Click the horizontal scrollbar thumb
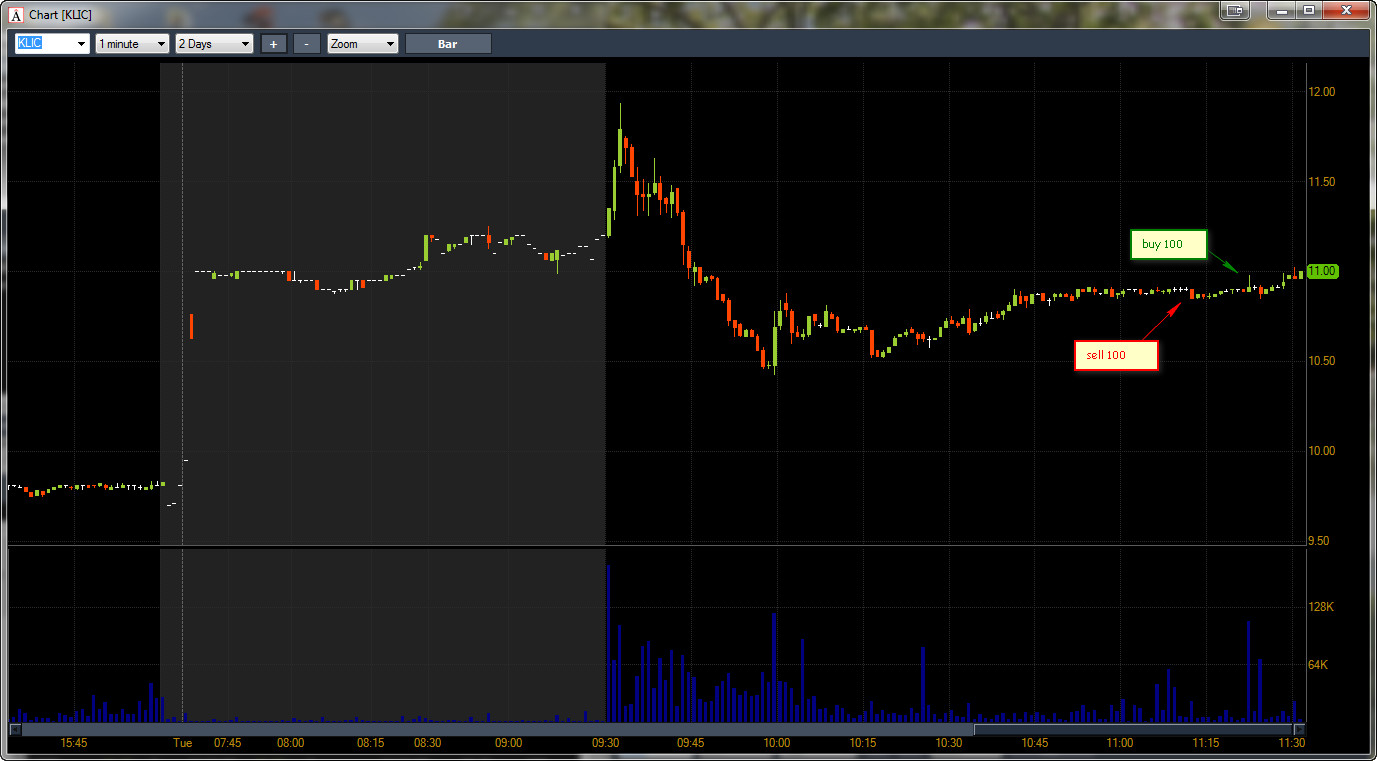Screen dimensions: 1377x761 (1131, 729)
